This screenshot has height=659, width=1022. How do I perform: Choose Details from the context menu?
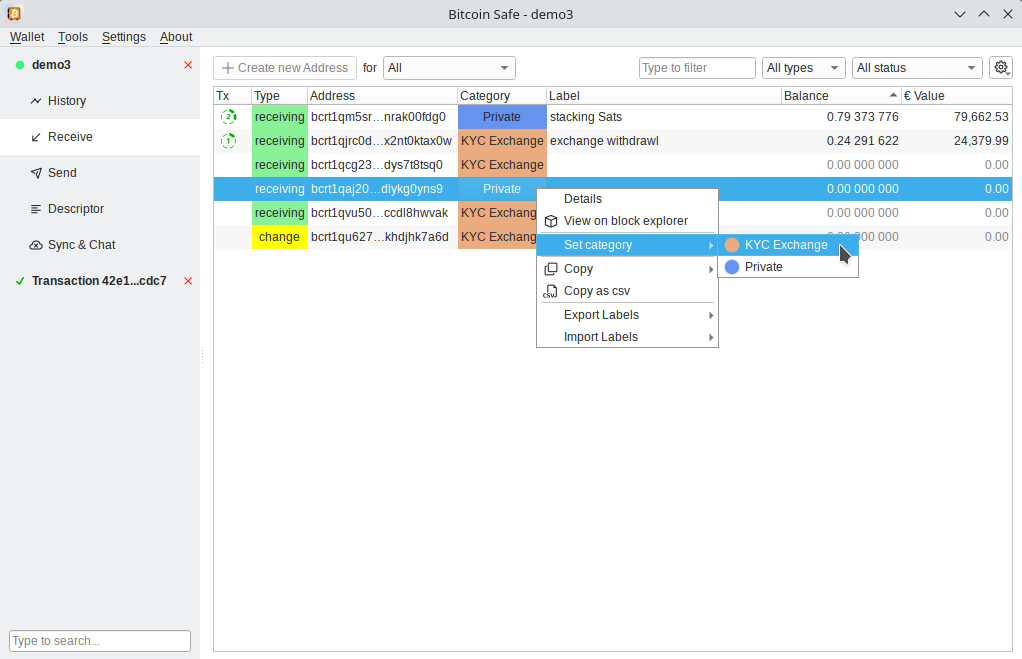[x=583, y=199]
